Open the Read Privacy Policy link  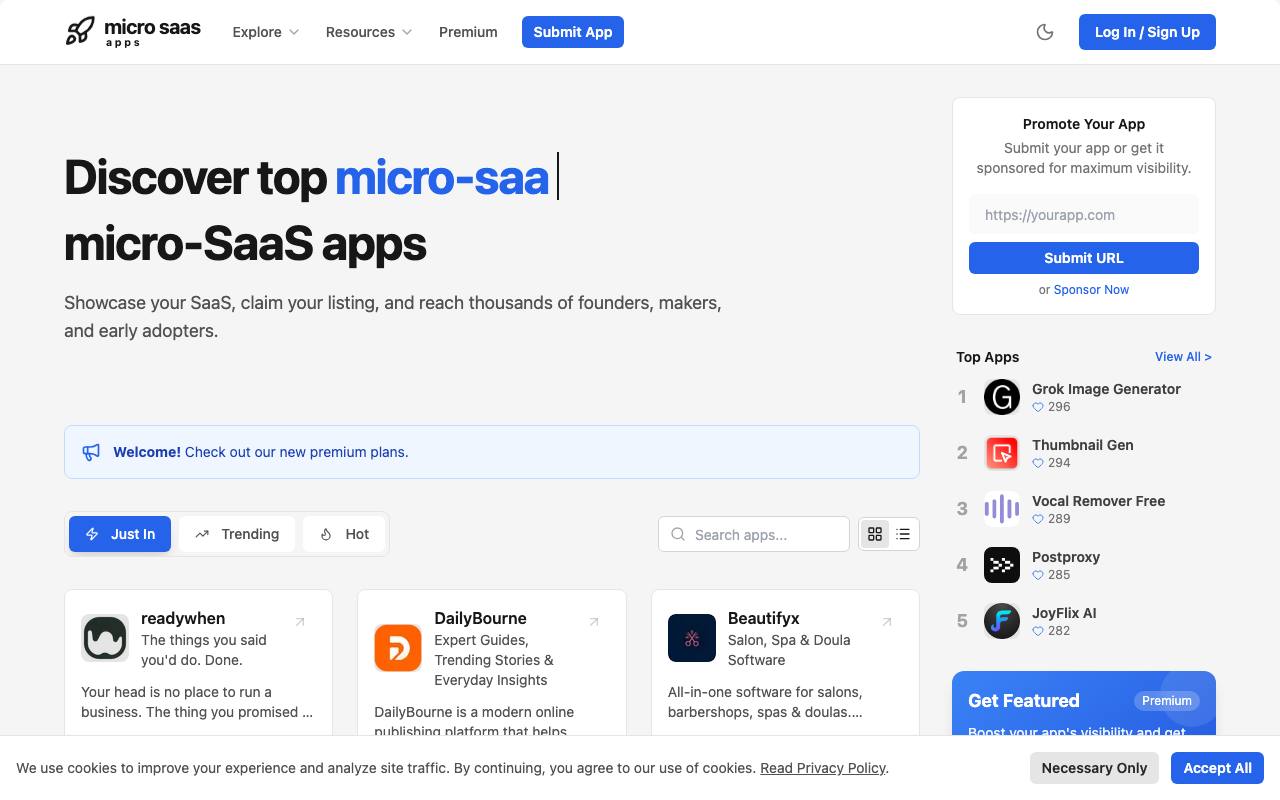tap(823, 768)
